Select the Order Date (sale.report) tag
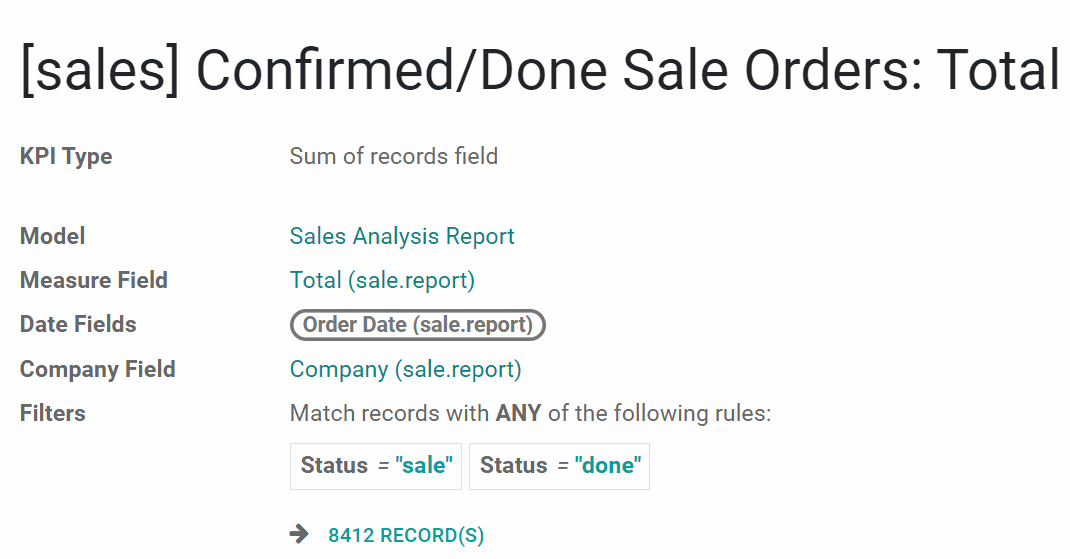Viewport: 1070px width, 559px height. 418,324
